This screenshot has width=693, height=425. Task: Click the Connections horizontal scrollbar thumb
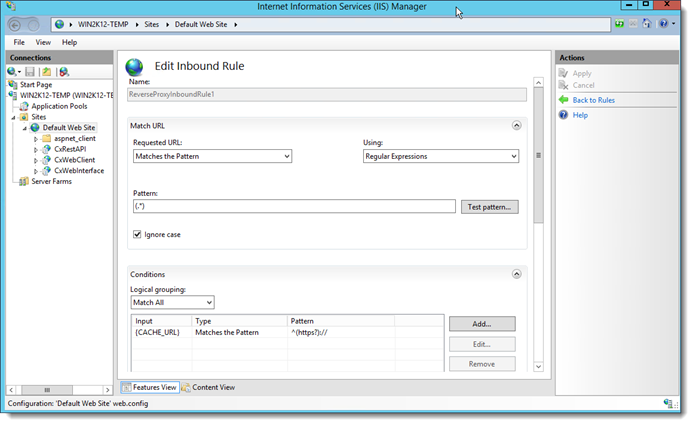(47, 390)
